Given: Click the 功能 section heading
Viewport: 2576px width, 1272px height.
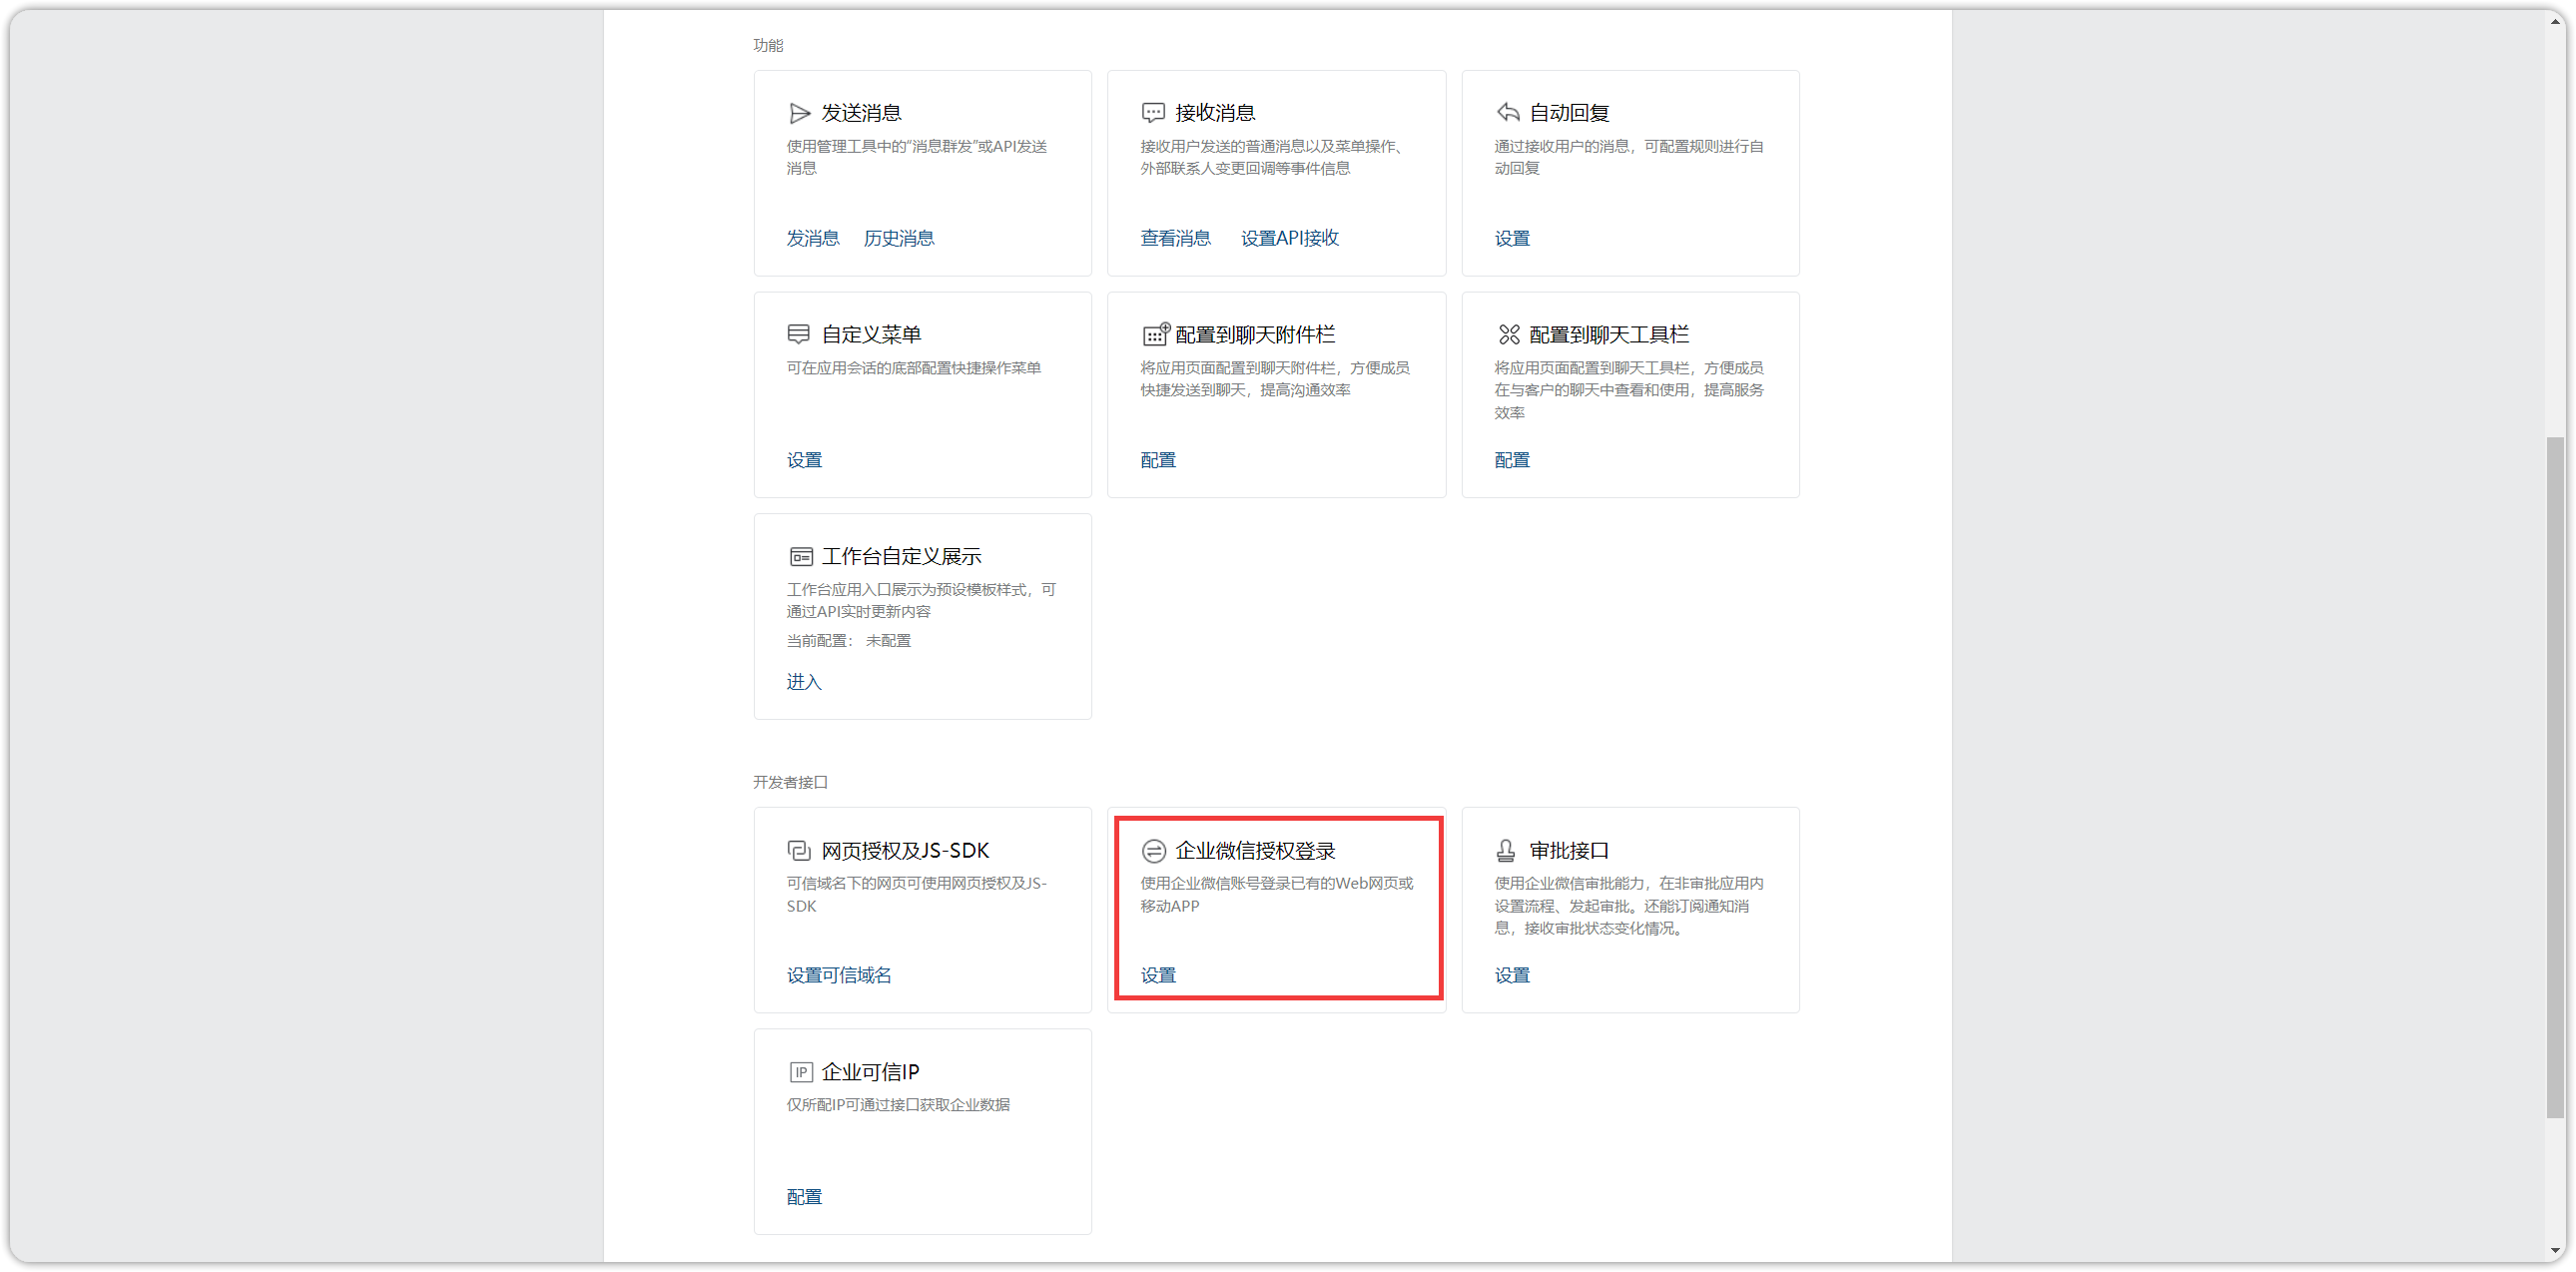Looking at the screenshot, I should click(768, 46).
